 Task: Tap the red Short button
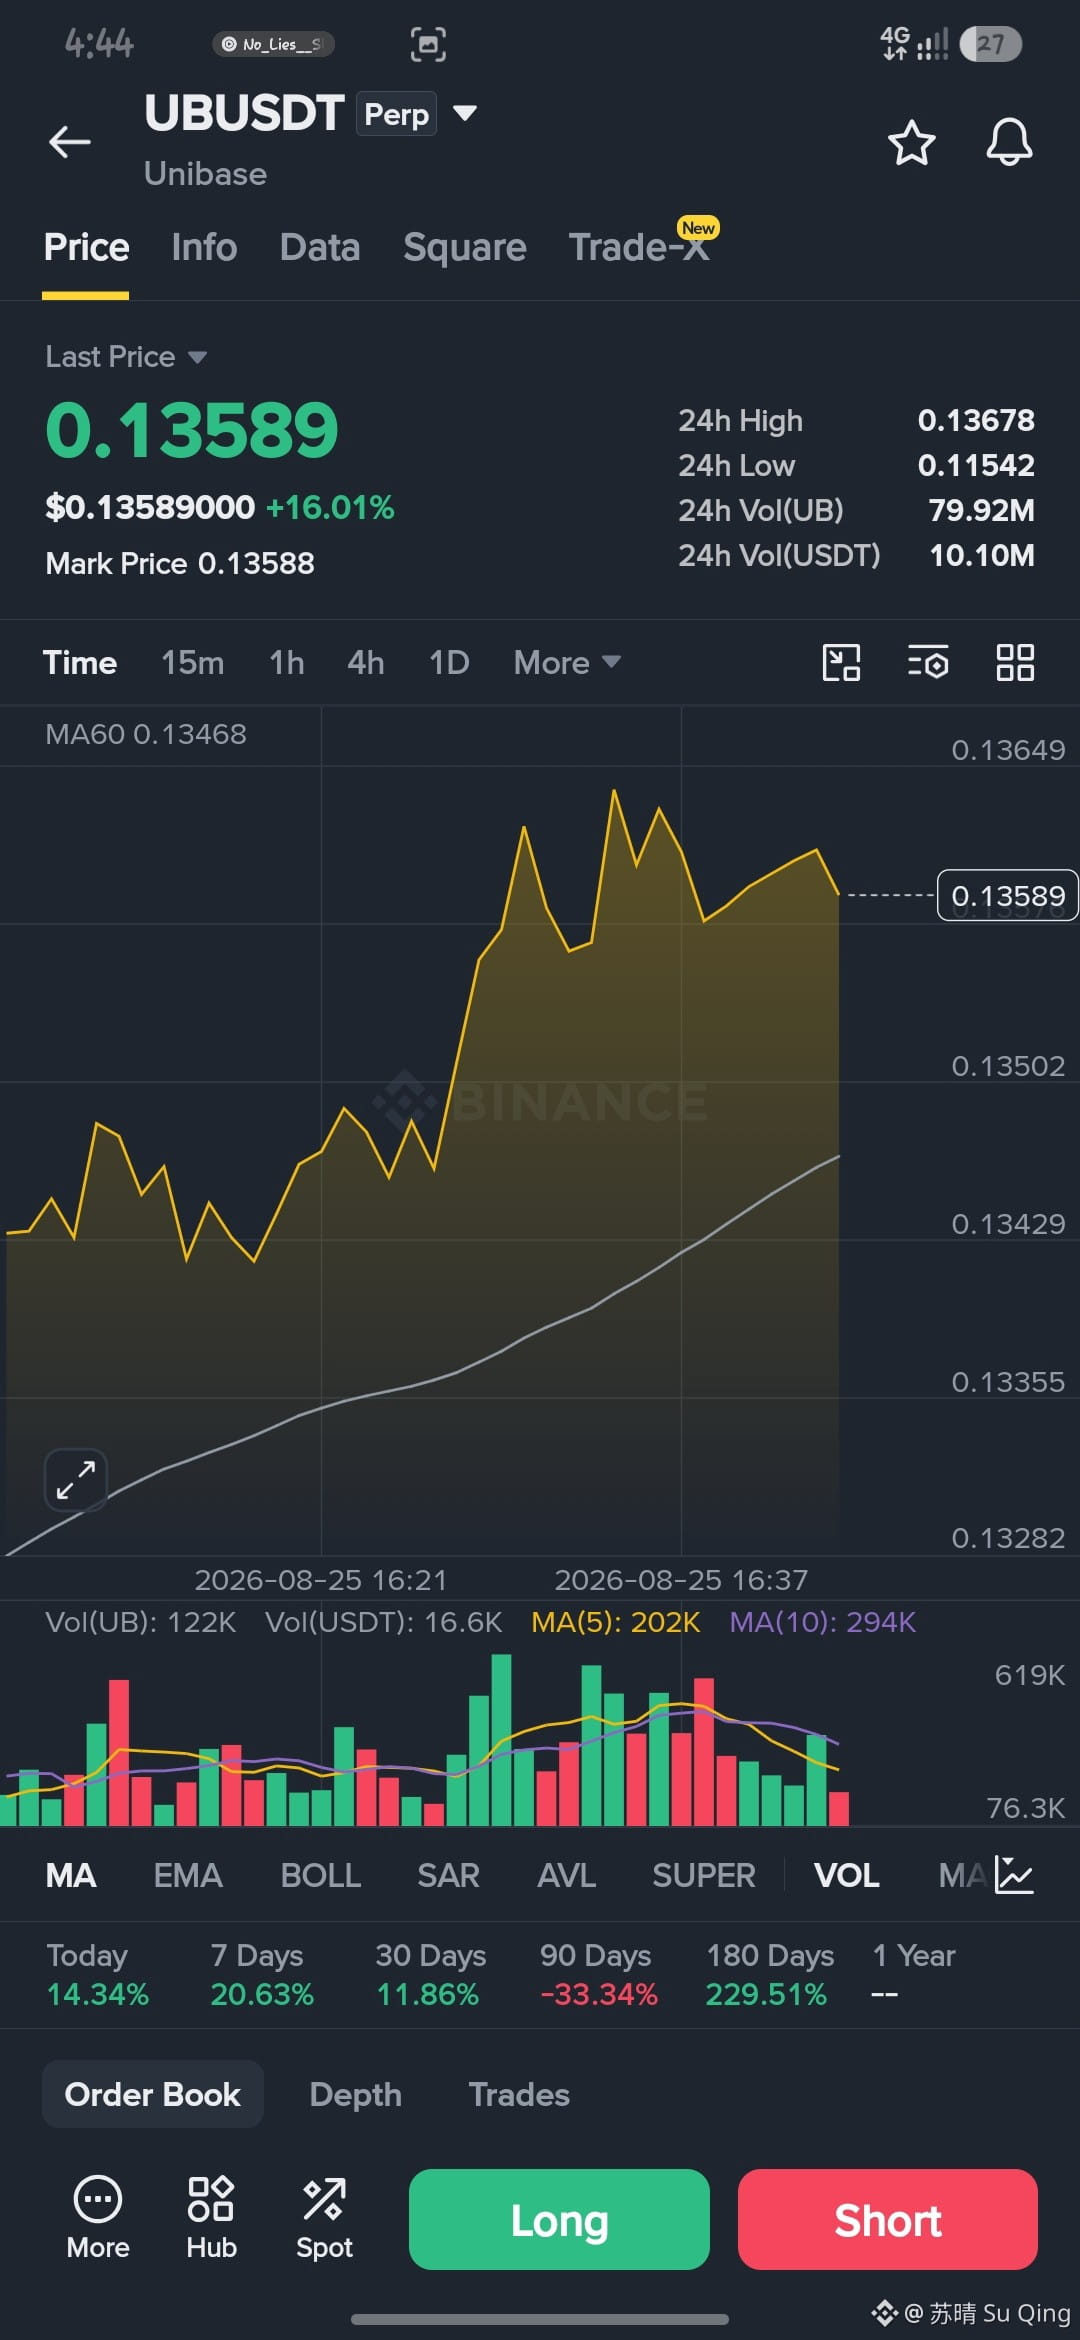887,2219
